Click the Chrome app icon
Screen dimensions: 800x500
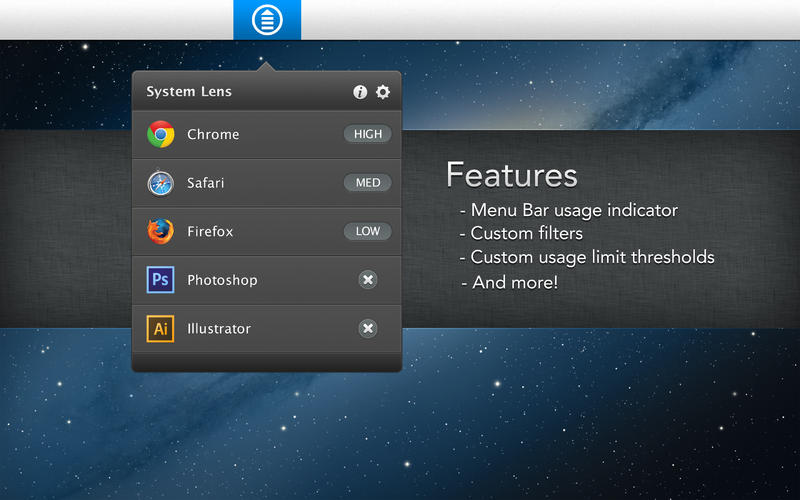(x=161, y=134)
